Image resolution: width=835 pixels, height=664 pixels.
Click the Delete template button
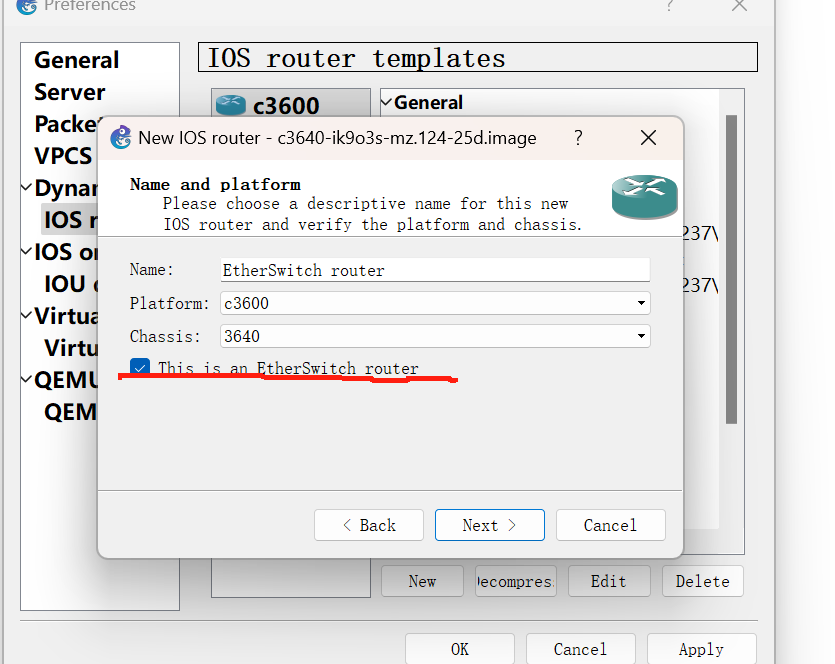coord(702,581)
